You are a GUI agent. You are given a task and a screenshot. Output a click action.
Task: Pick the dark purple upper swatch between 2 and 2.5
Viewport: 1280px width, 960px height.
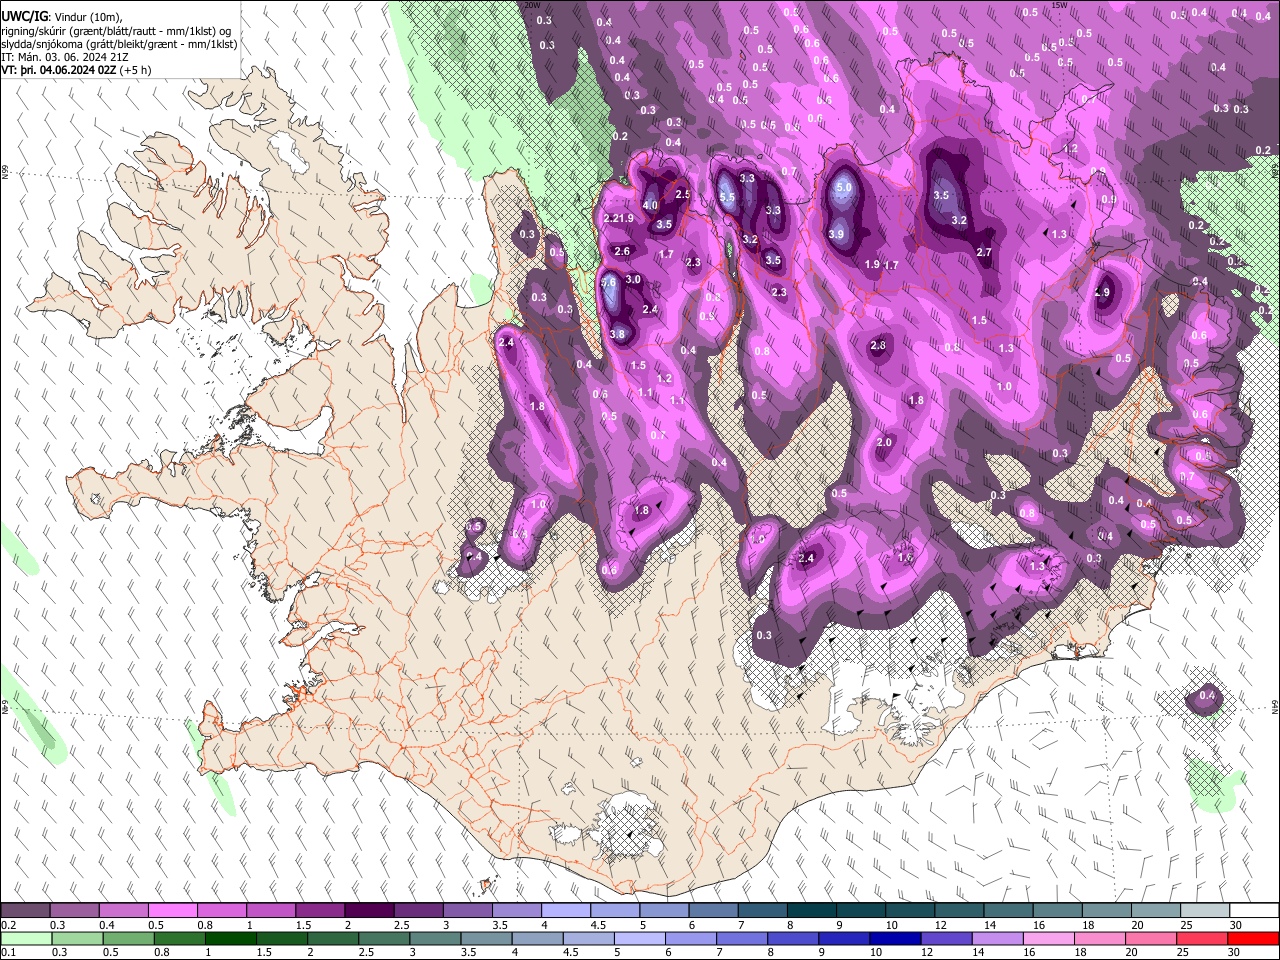[369, 911]
